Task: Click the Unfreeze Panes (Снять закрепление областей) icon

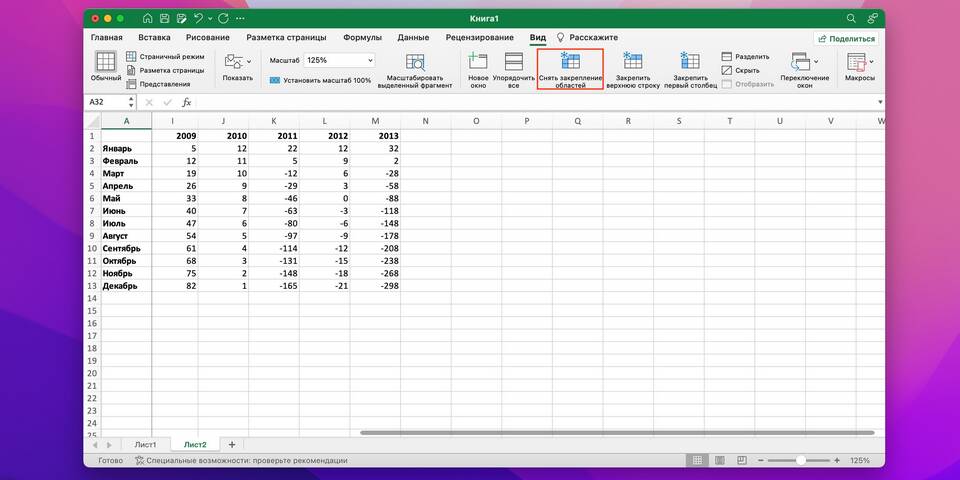Action: [x=570, y=62]
